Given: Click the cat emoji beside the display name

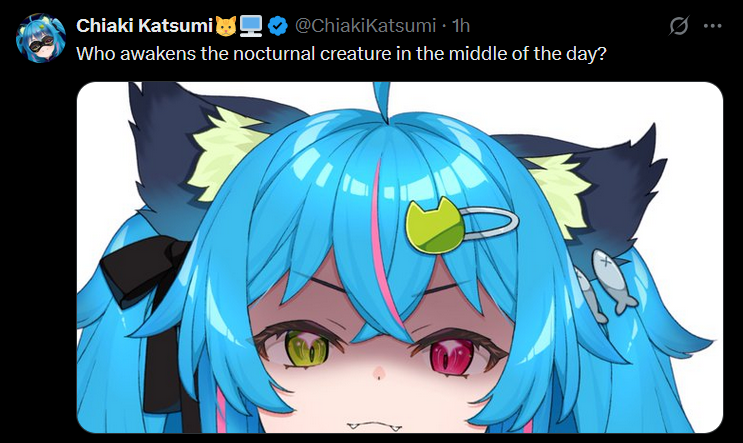Looking at the screenshot, I should pos(226,26).
